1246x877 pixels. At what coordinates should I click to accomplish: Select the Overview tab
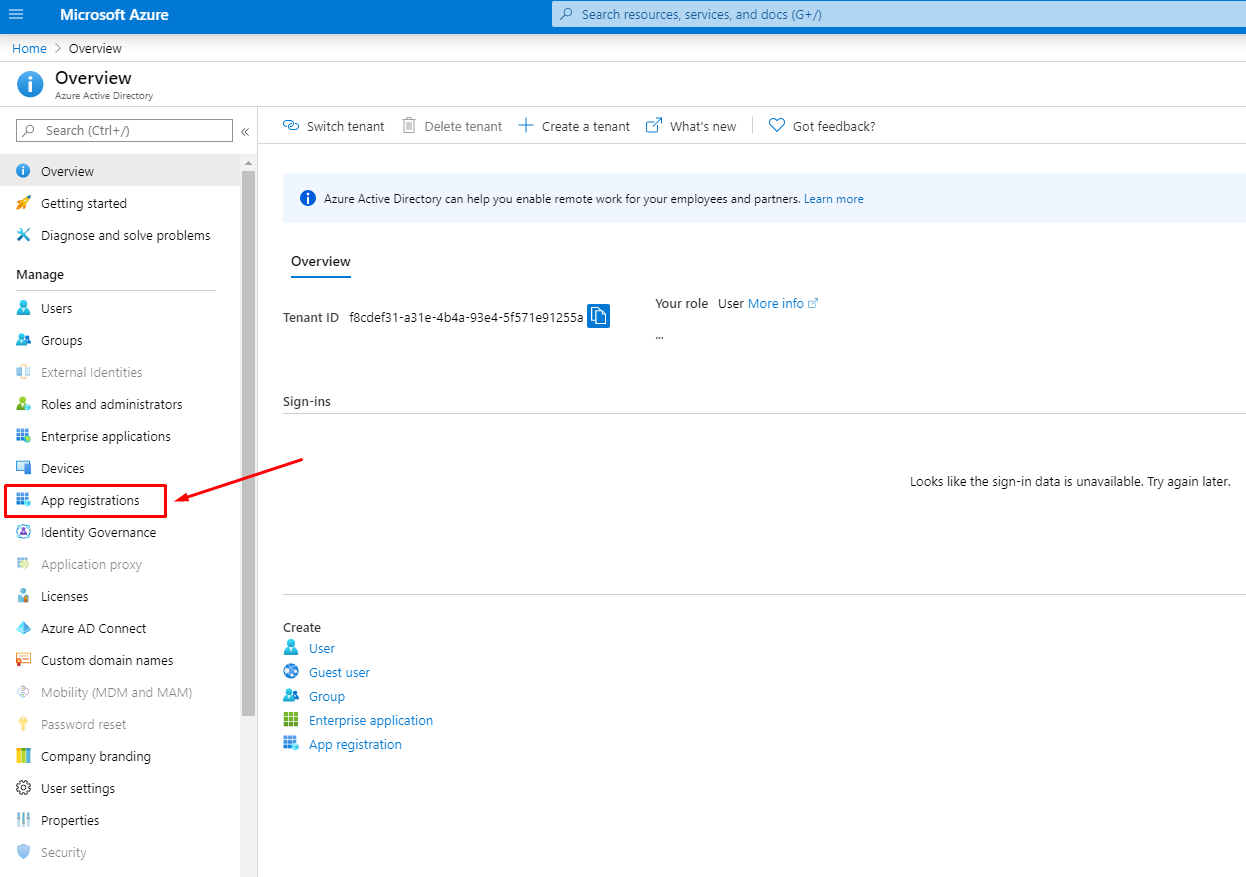321,262
